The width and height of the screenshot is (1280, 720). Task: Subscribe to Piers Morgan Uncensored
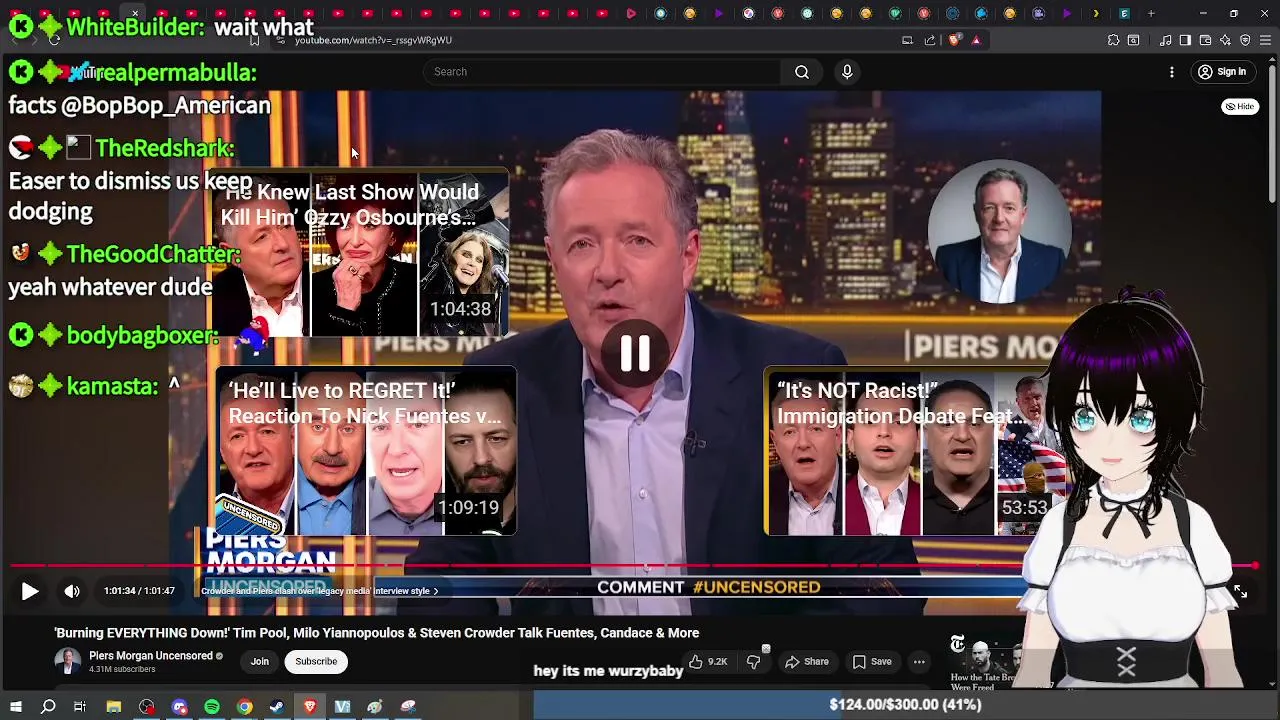tap(316, 661)
